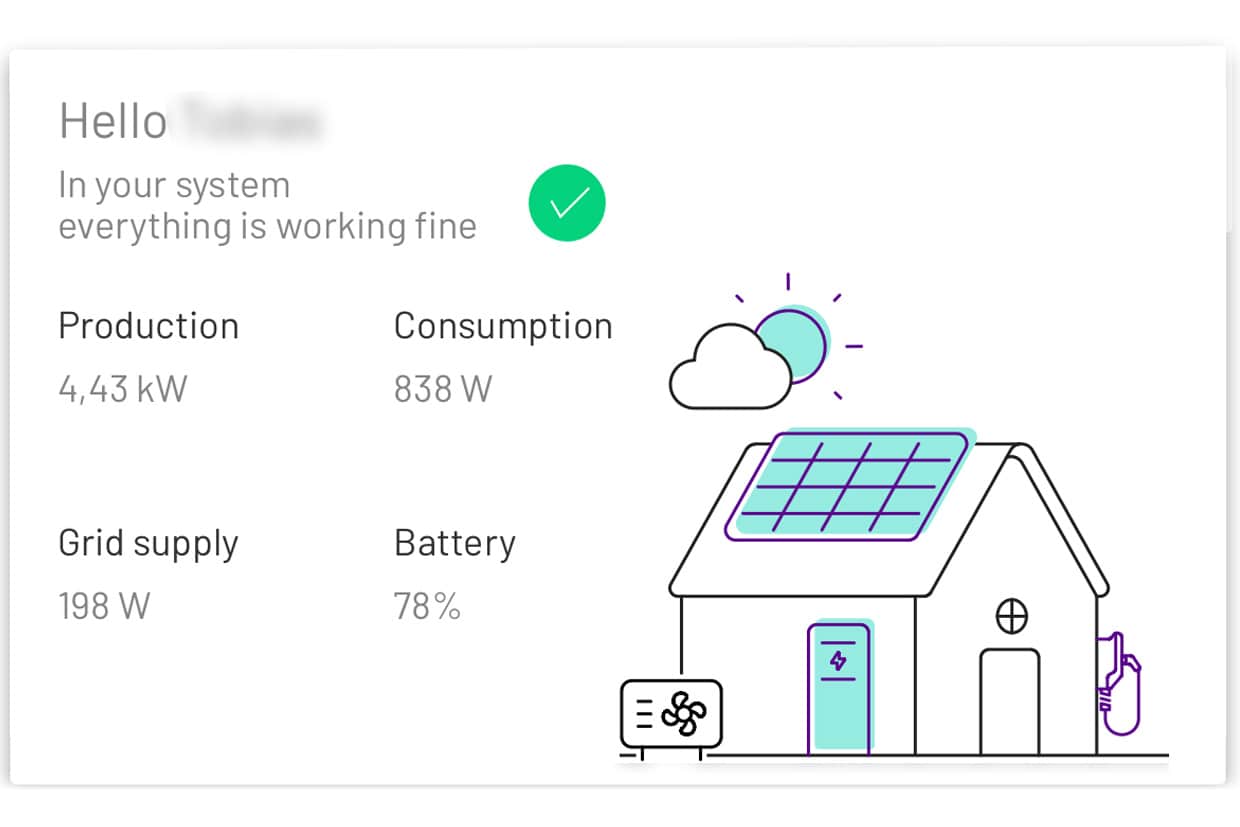Click the heat pump fan unit icon

coord(671,712)
